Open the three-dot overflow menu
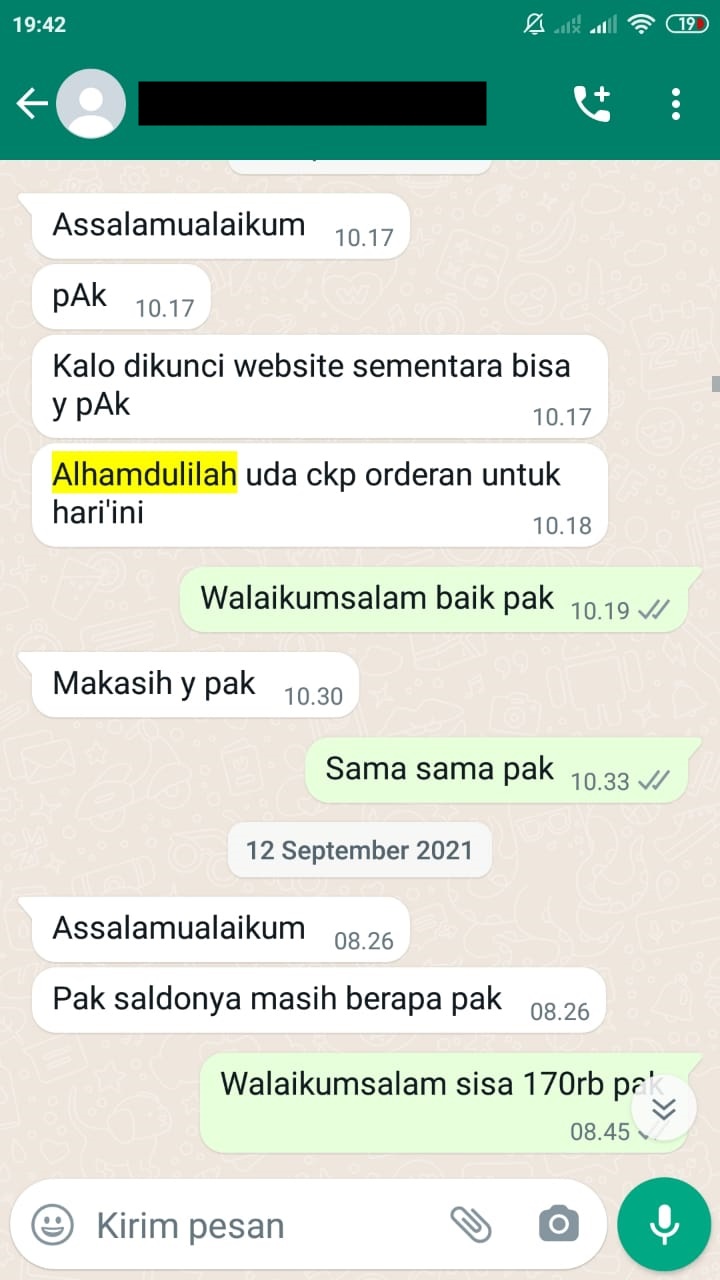The image size is (720, 1280). (x=676, y=103)
